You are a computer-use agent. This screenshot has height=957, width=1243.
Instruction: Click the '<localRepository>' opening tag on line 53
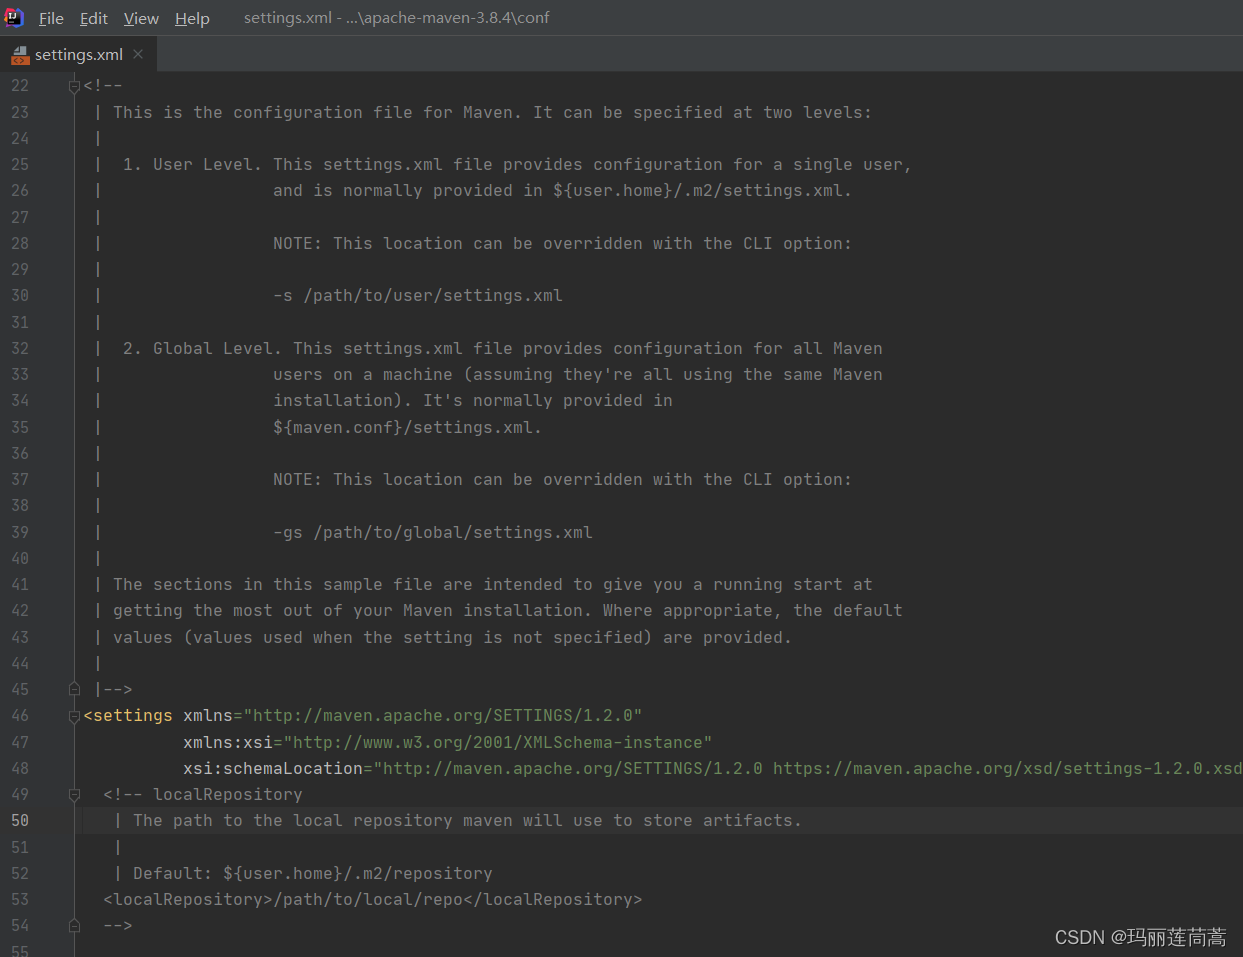coord(188,899)
